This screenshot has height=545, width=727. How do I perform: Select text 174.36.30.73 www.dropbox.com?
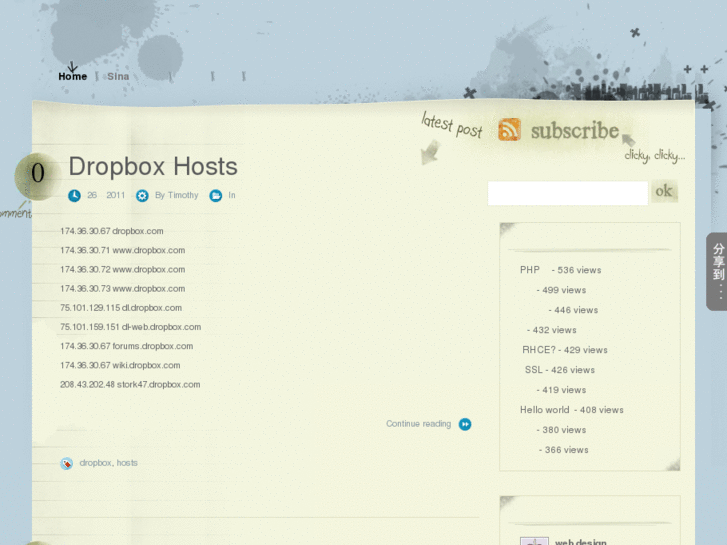click(x=122, y=289)
